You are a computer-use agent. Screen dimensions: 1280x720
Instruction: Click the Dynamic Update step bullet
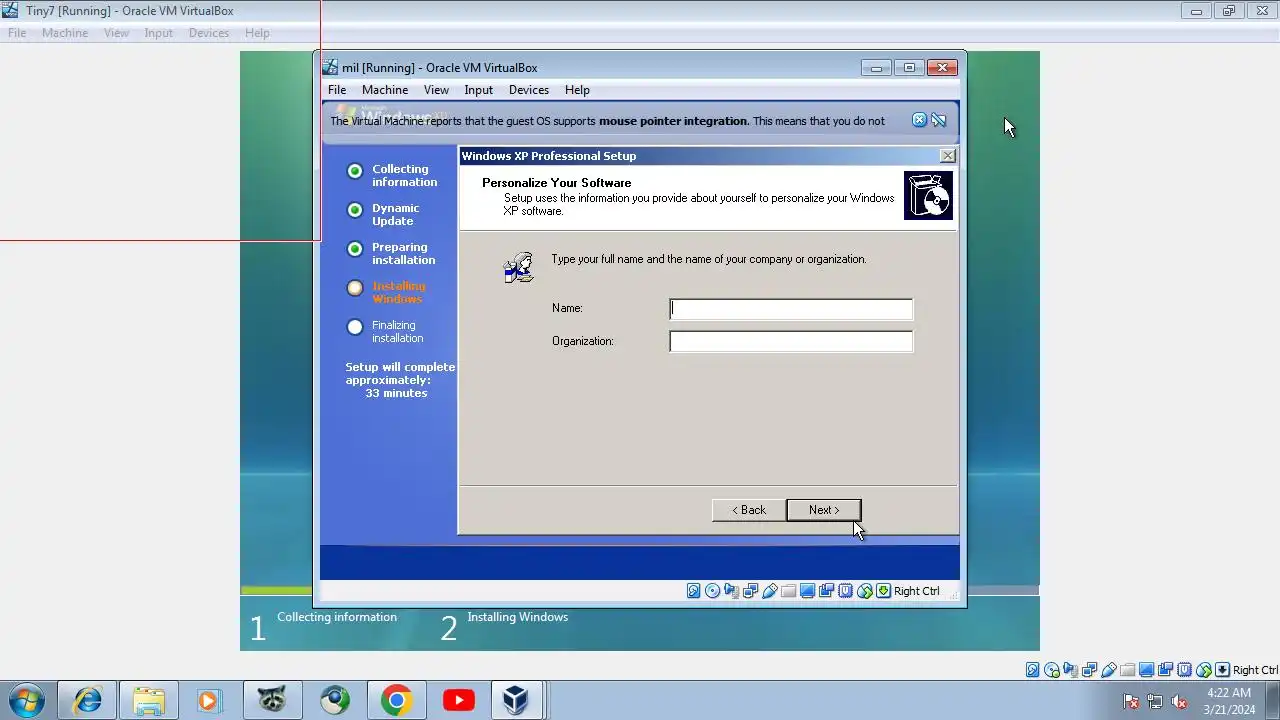tap(355, 210)
